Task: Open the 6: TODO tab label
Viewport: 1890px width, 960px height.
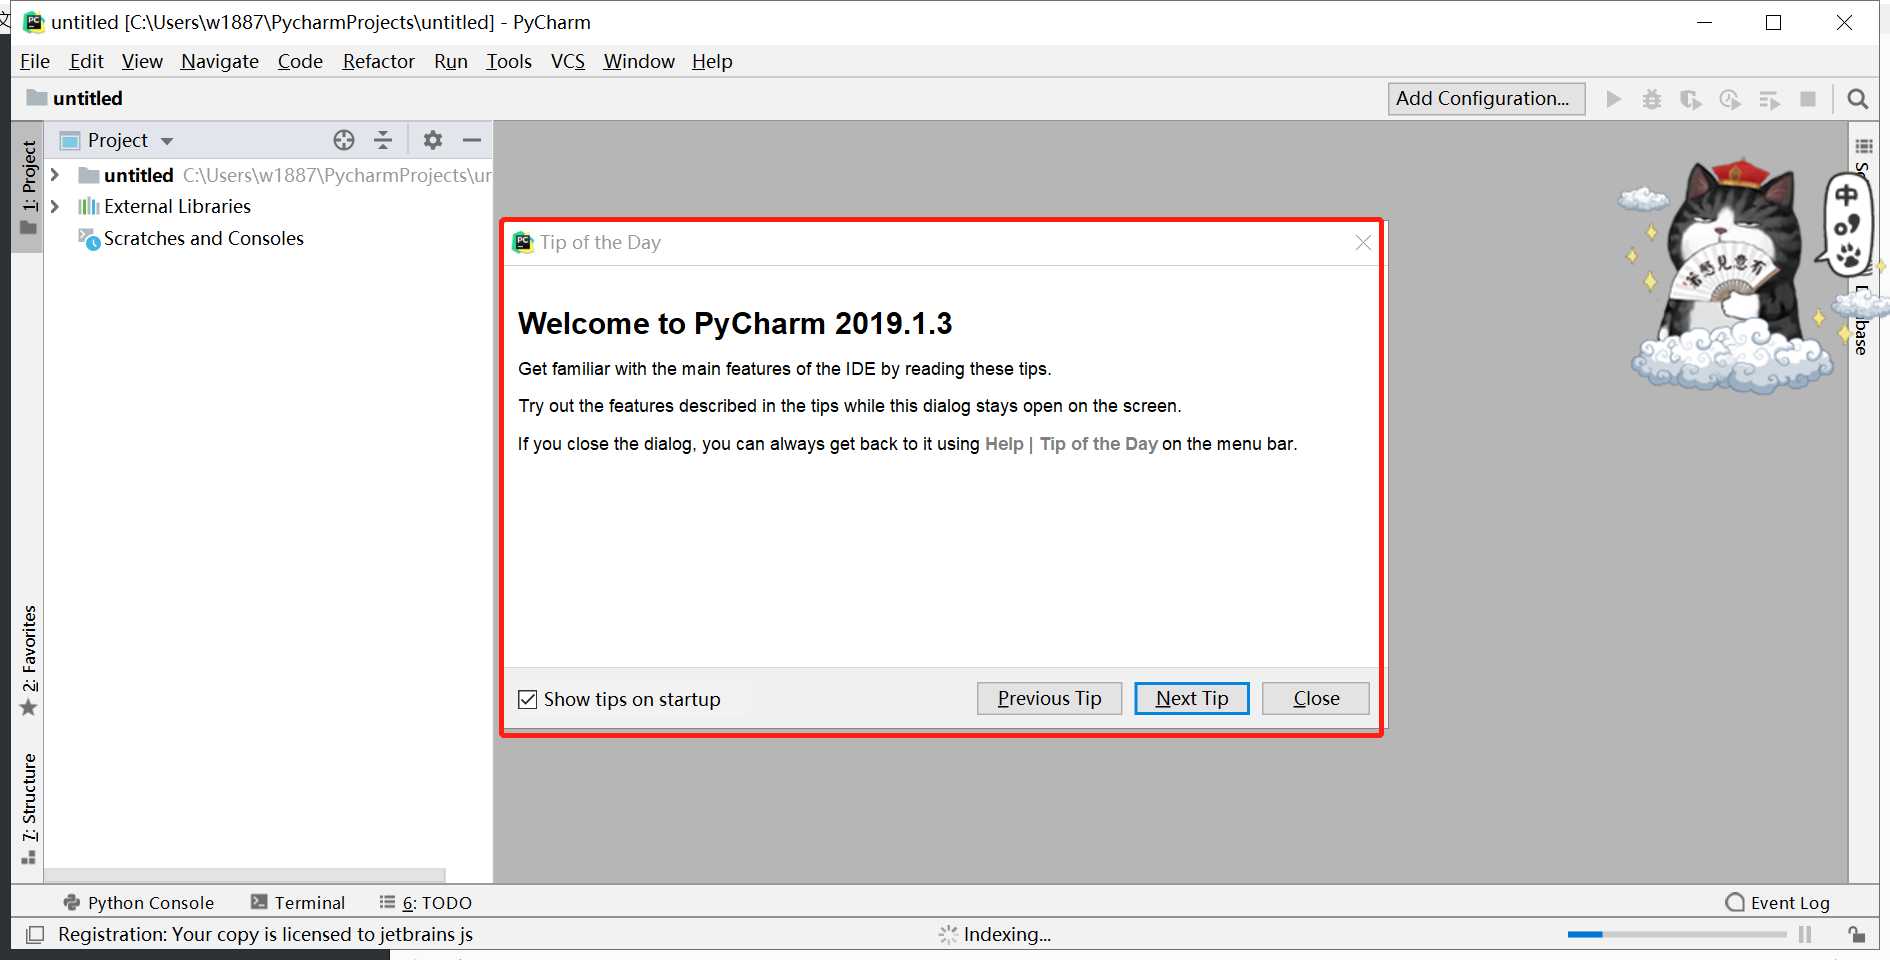Action: coord(437,902)
